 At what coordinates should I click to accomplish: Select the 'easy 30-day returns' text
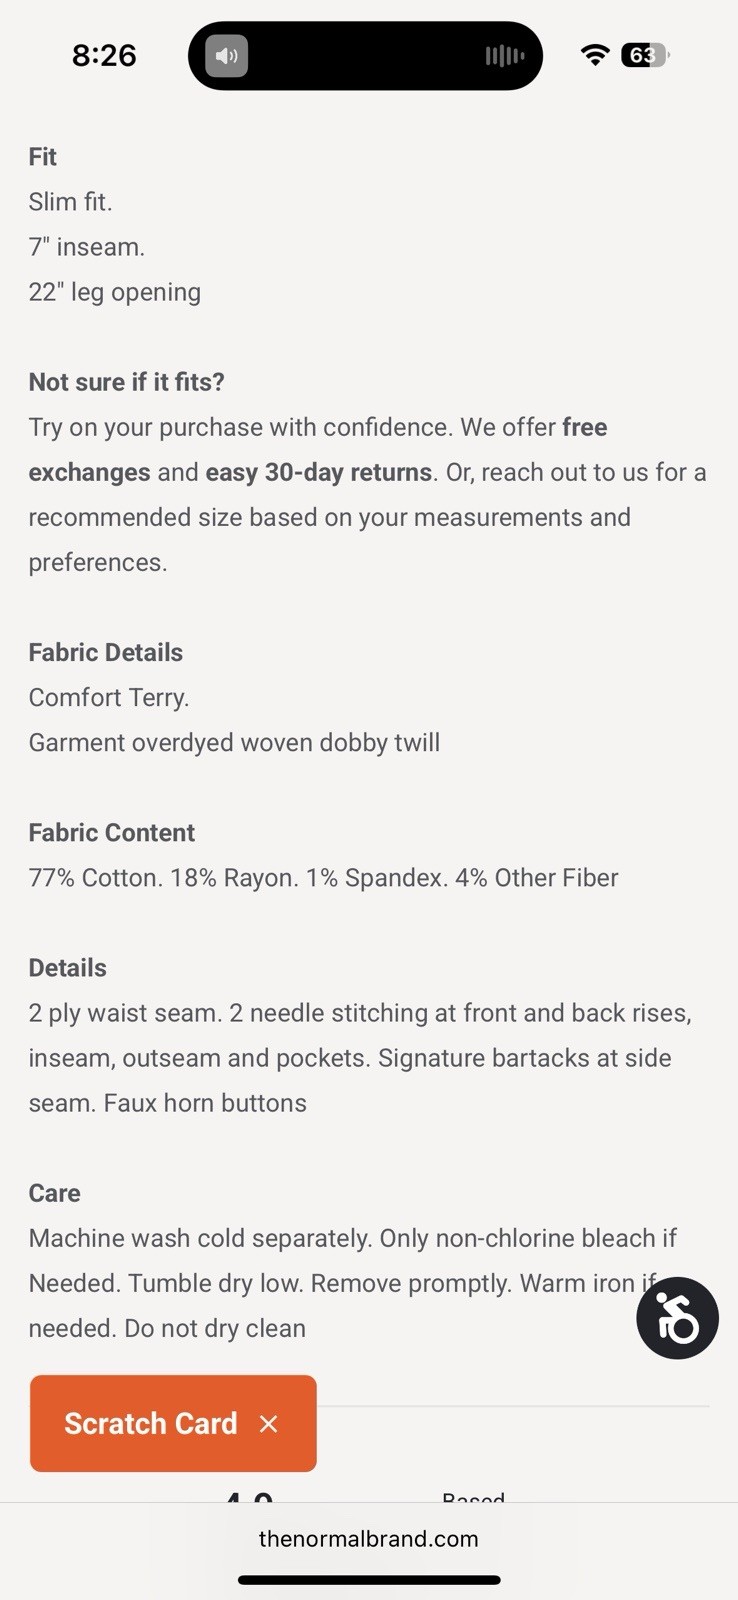pos(318,472)
